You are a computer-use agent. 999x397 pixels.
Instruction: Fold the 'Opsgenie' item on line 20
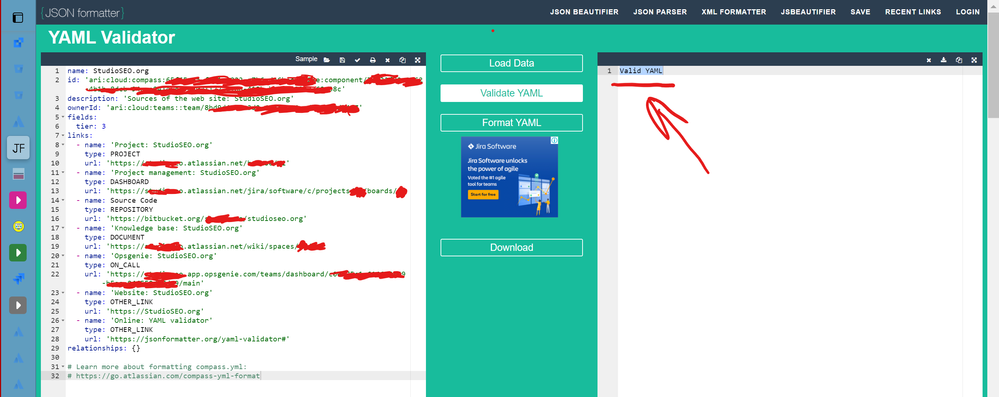point(62,256)
